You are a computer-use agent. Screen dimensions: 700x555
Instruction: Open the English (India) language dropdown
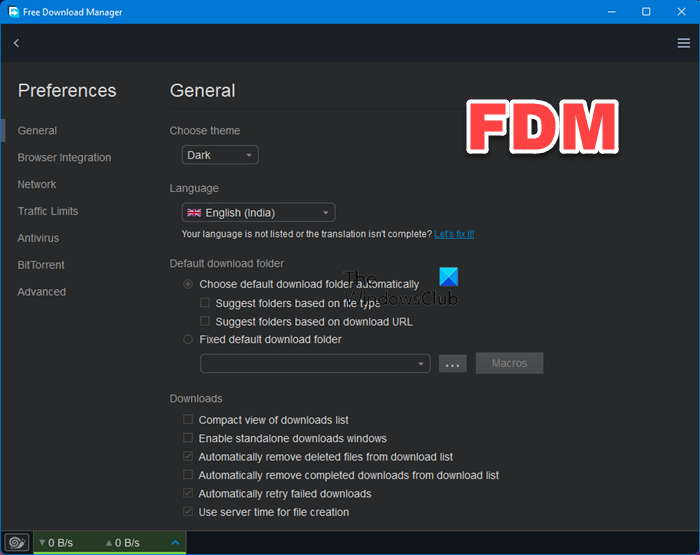click(x=258, y=213)
